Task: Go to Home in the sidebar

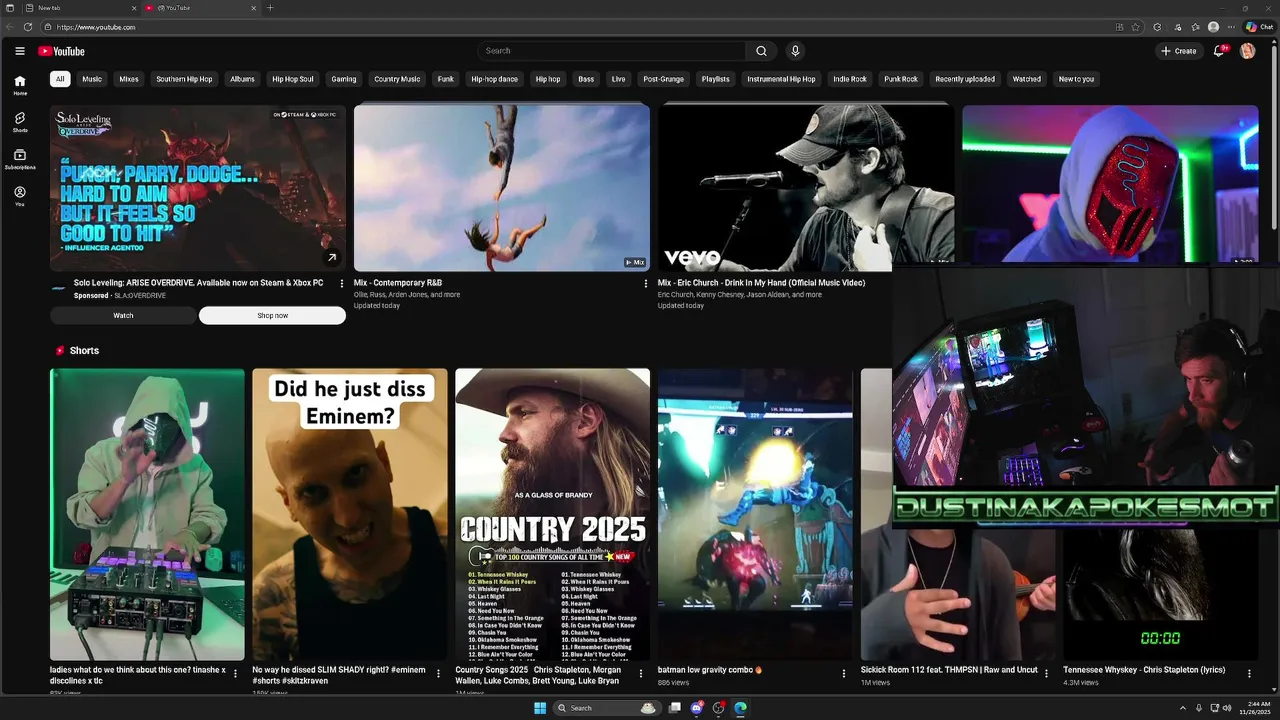Action: (x=20, y=86)
